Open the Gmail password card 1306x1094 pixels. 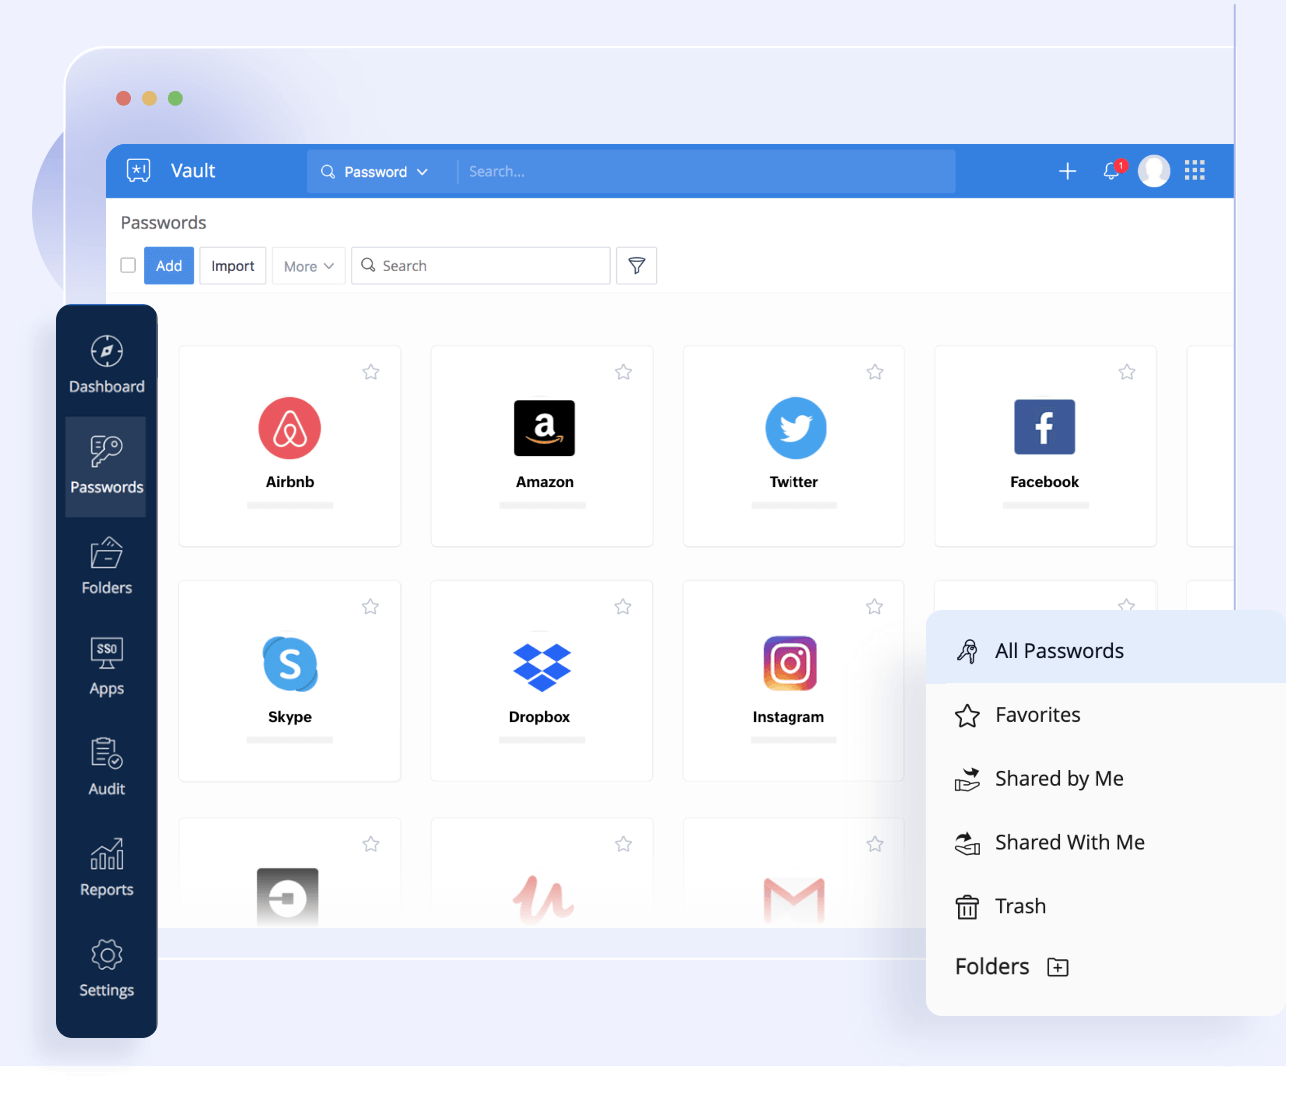tap(794, 873)
